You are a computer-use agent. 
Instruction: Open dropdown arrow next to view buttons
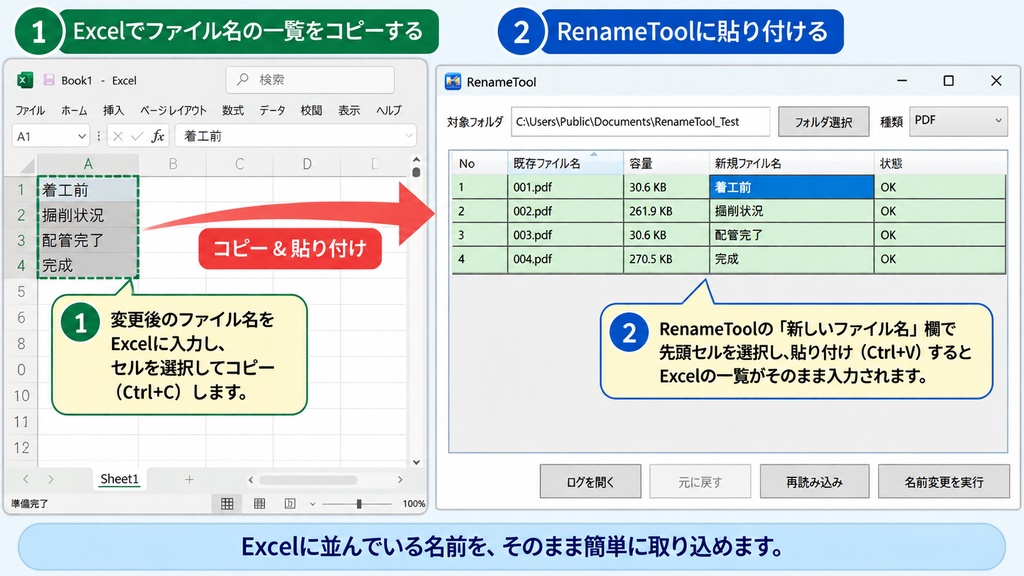click(x=312, y=504)
